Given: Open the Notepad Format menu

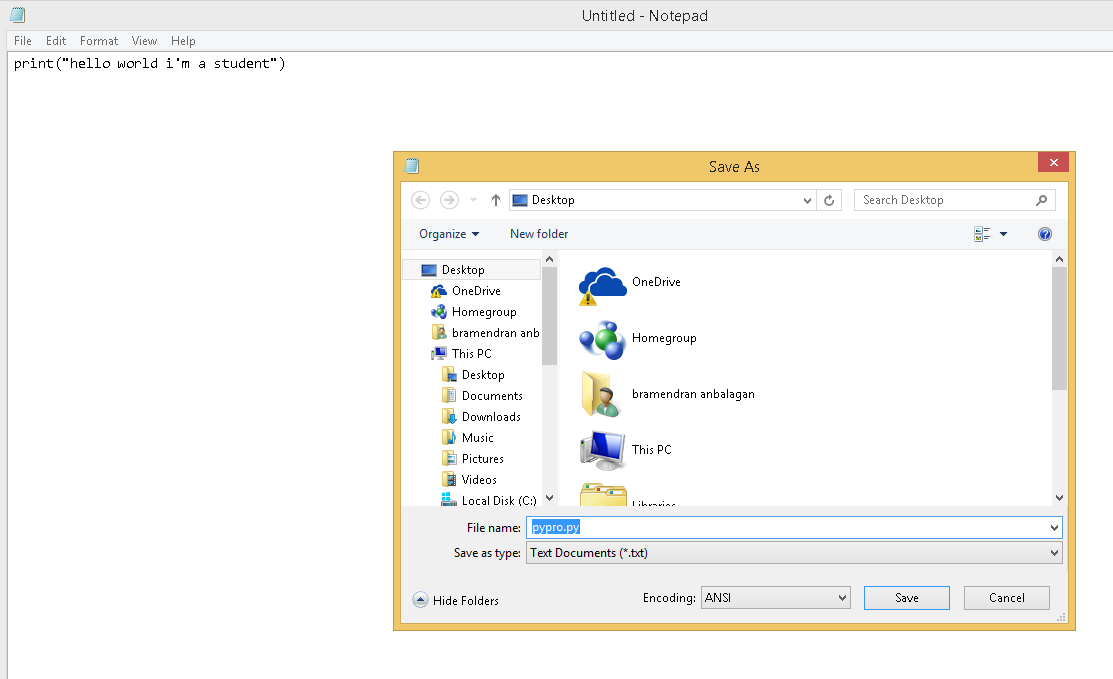Looking at the screenshot, I should coord(99,40).
